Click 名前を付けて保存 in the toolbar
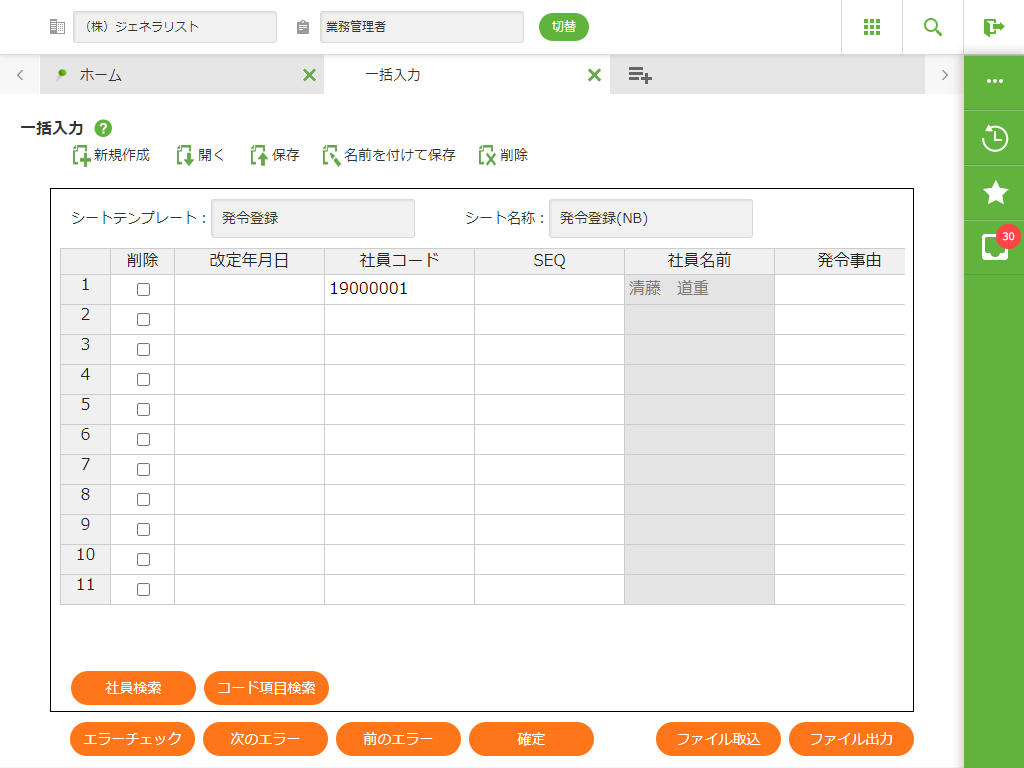 (389, 155)
